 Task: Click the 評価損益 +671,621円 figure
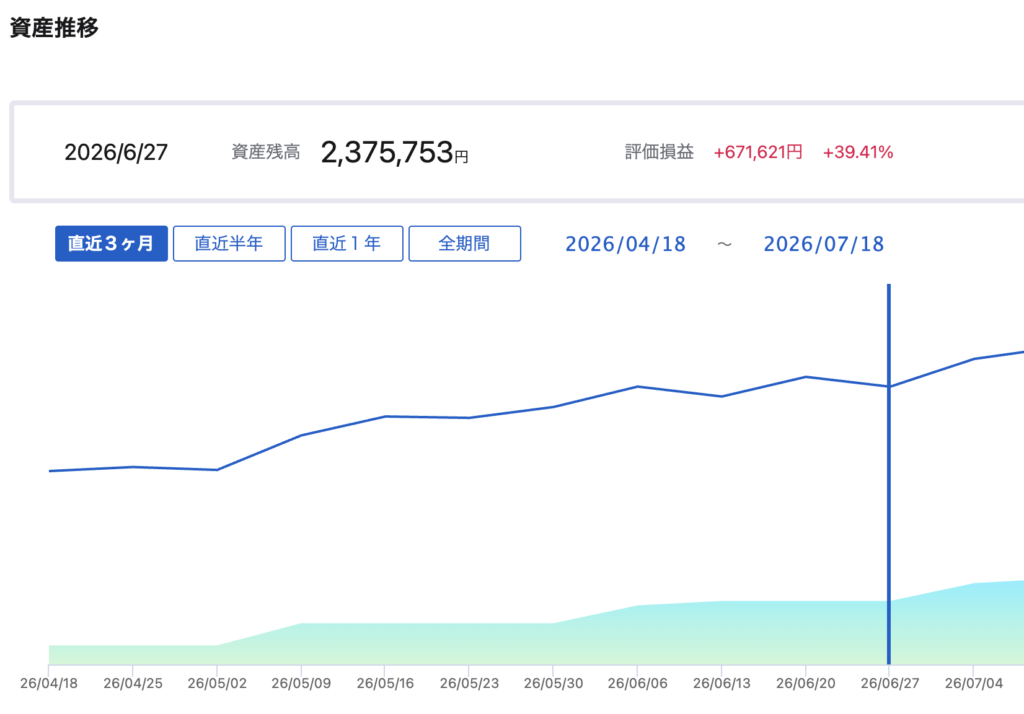tap(758, 152)
